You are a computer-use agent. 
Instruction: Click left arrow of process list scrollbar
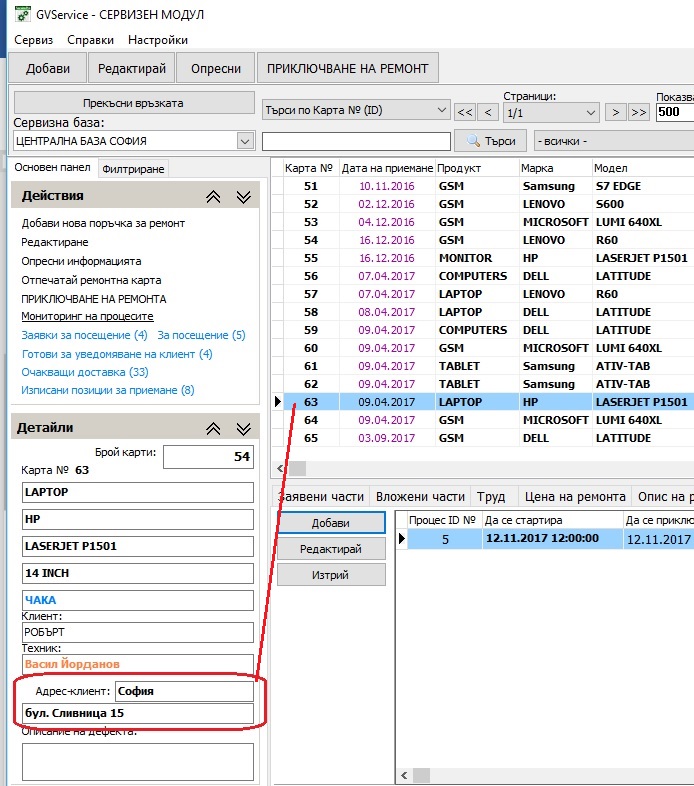pos(404,775)
